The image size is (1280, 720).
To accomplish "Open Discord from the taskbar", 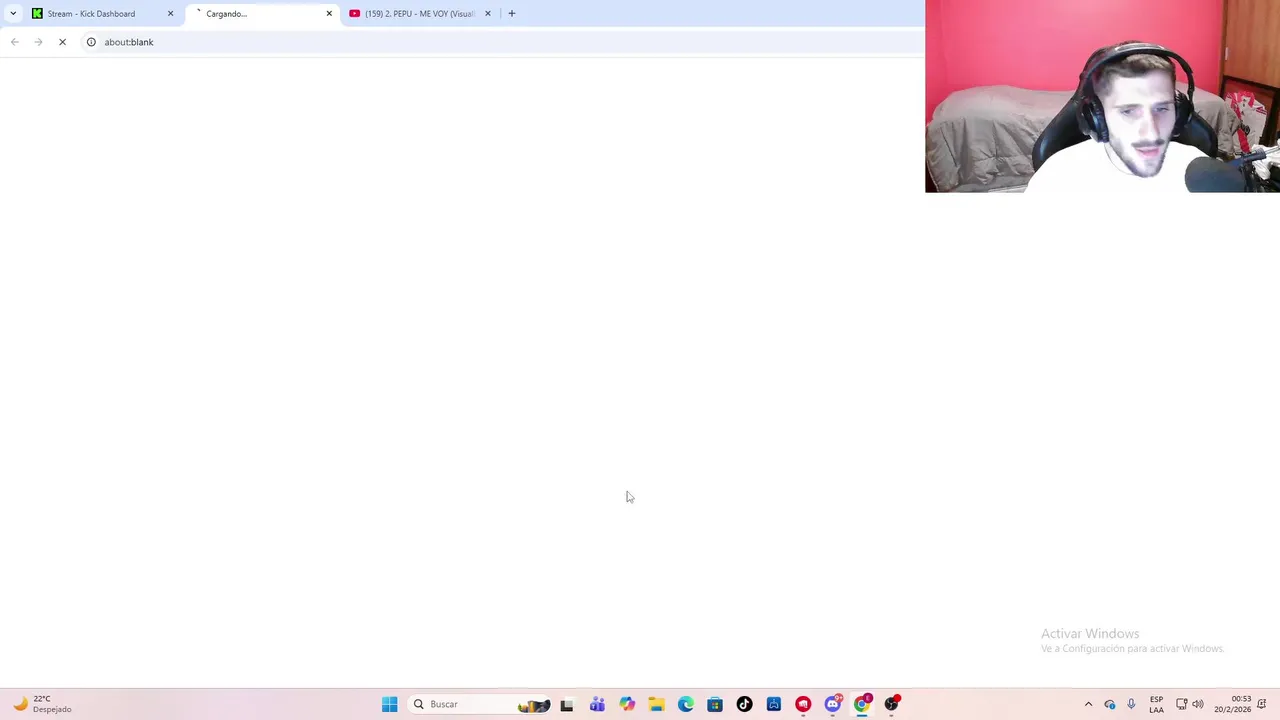I will pos(833,704).
